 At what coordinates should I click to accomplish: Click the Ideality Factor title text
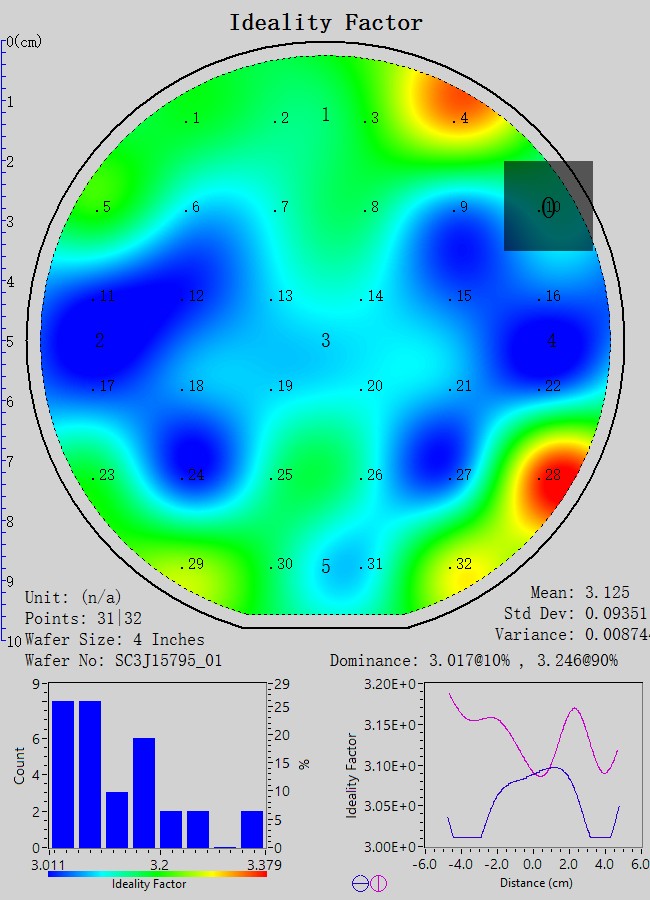tap(326, 22)
